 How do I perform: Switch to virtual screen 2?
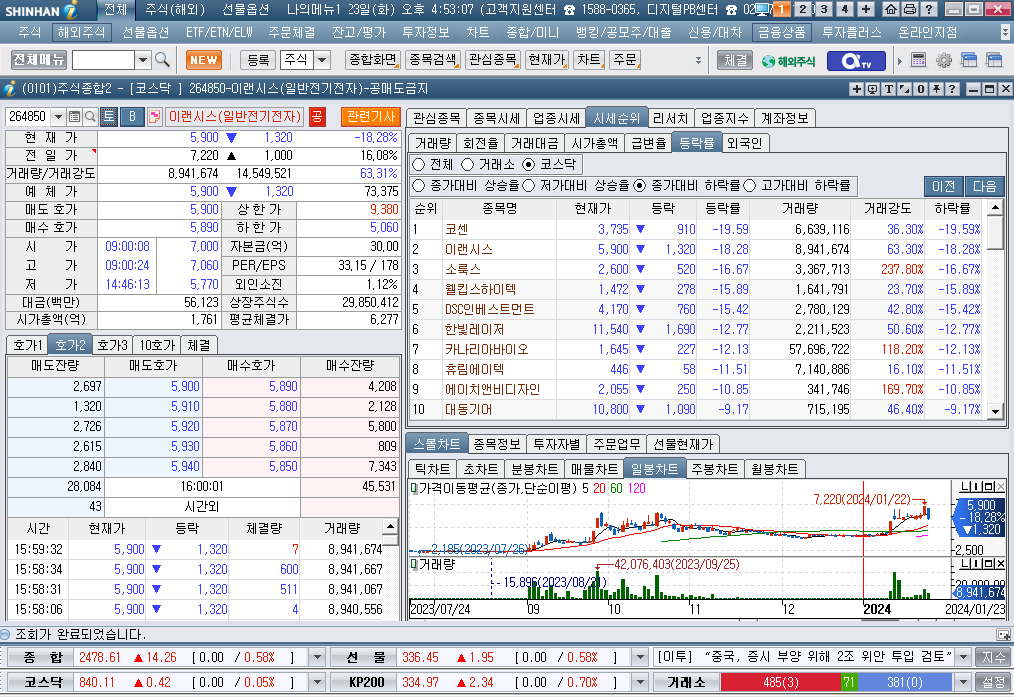(803, 9)
